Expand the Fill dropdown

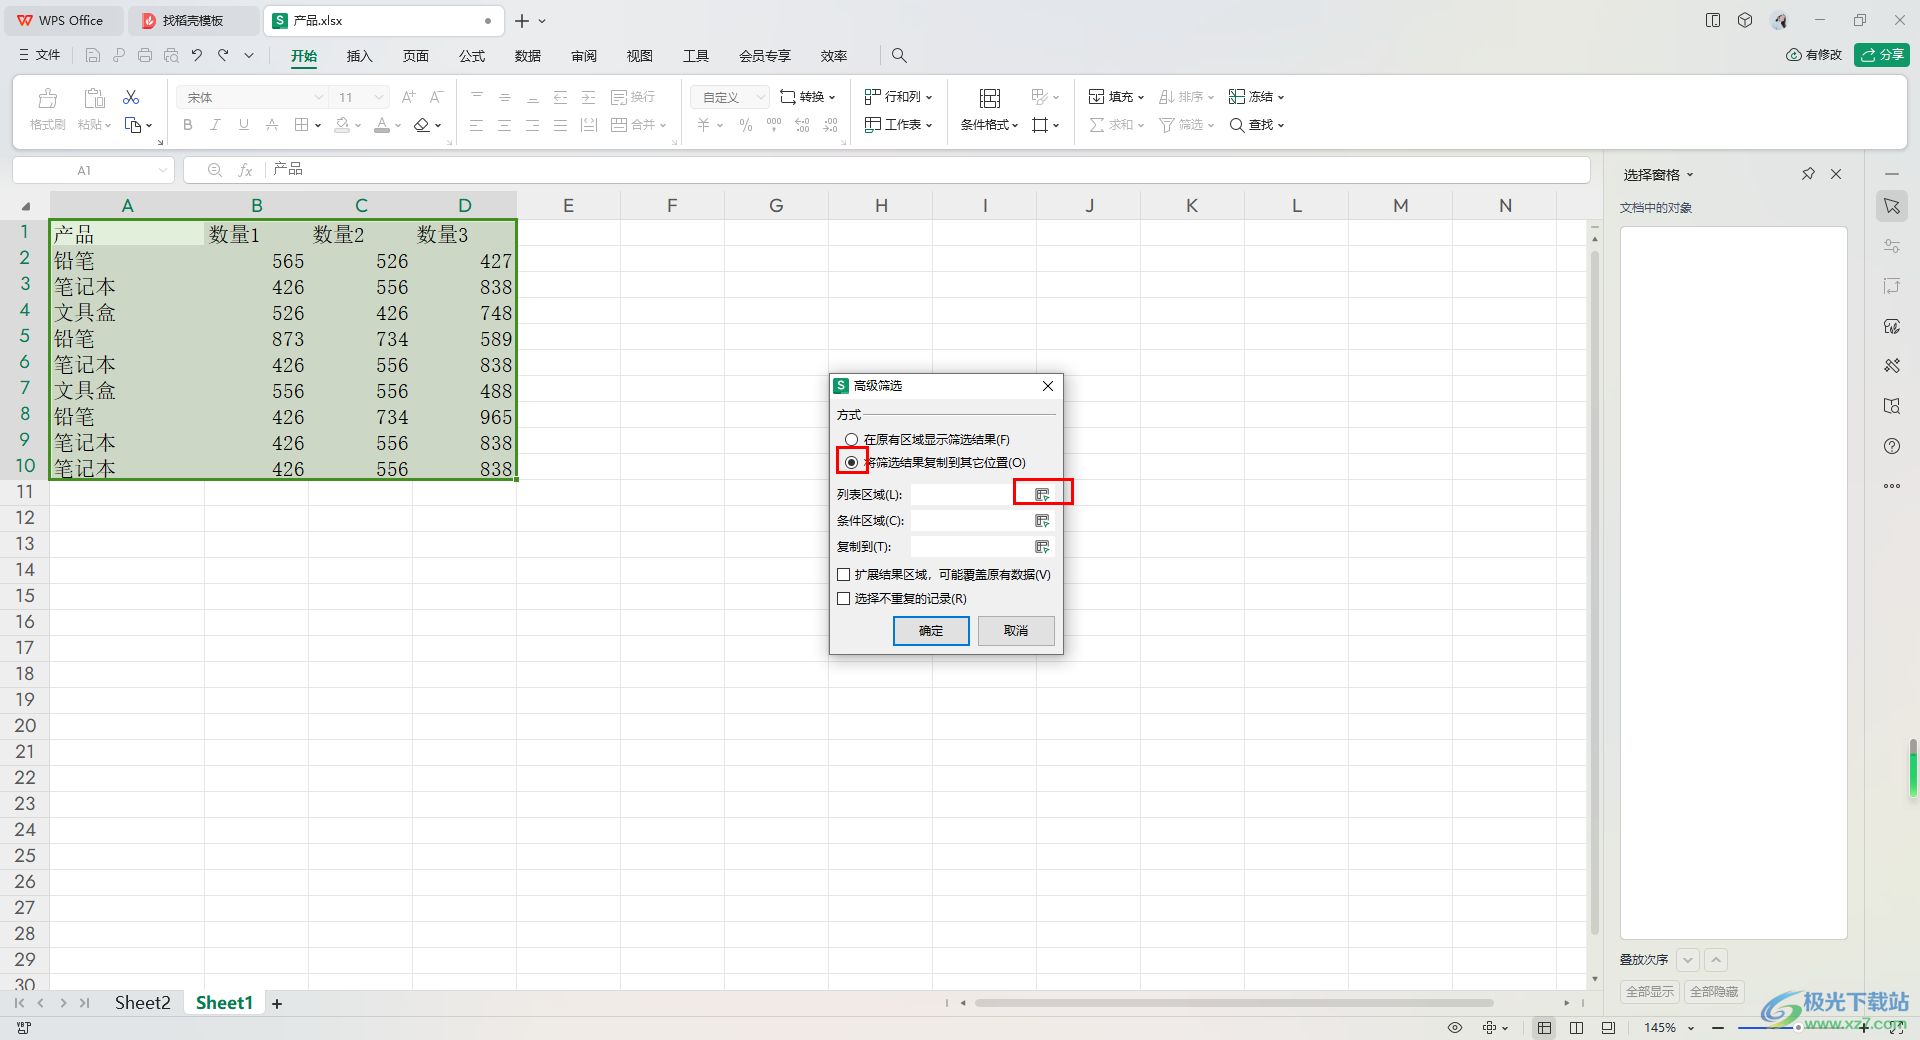pyautogui.click(x=1116, y=97)
